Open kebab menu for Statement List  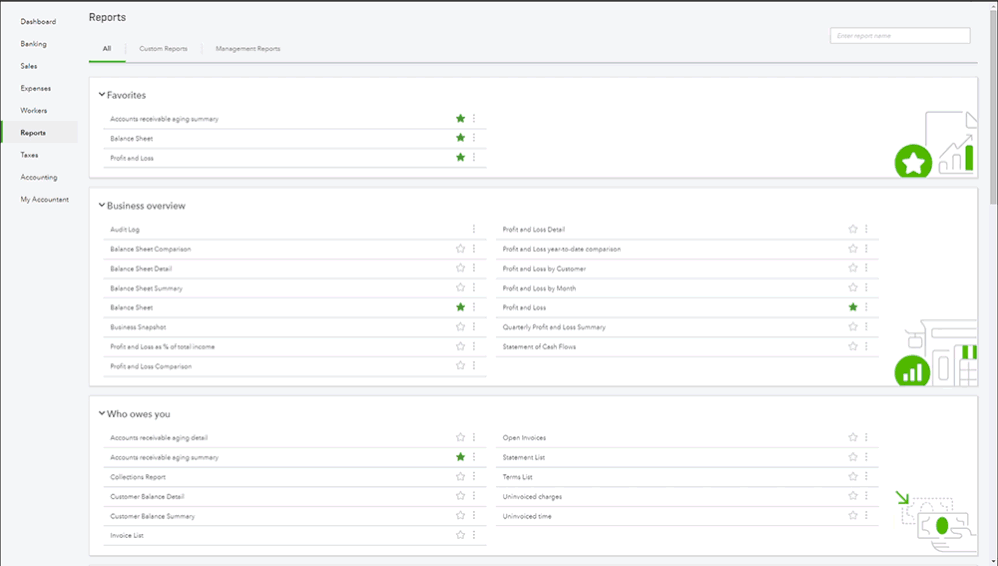pos(866,456)
